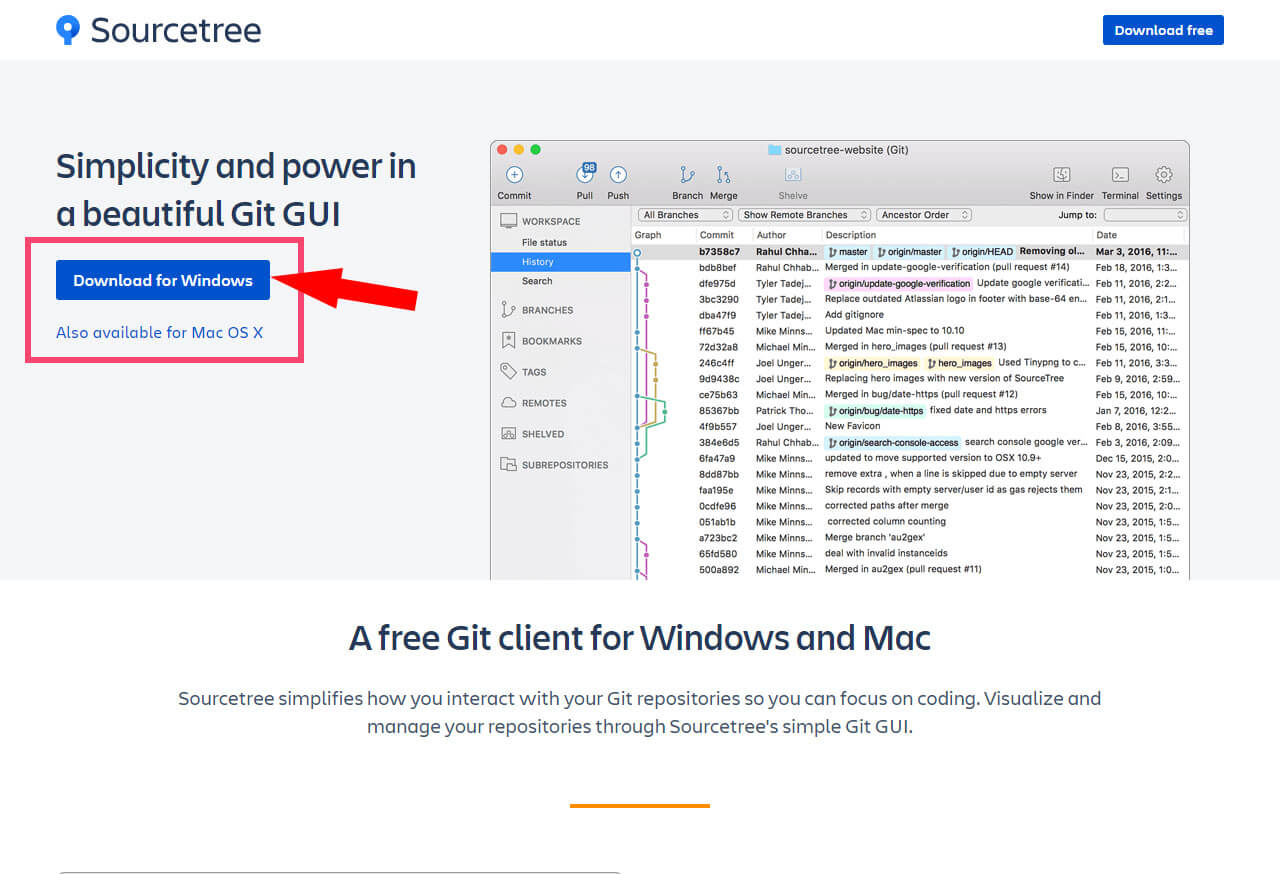Screen dimensions: 1280x874
Task: Select commit 3bc3290 row
Action: click(910, 299)
